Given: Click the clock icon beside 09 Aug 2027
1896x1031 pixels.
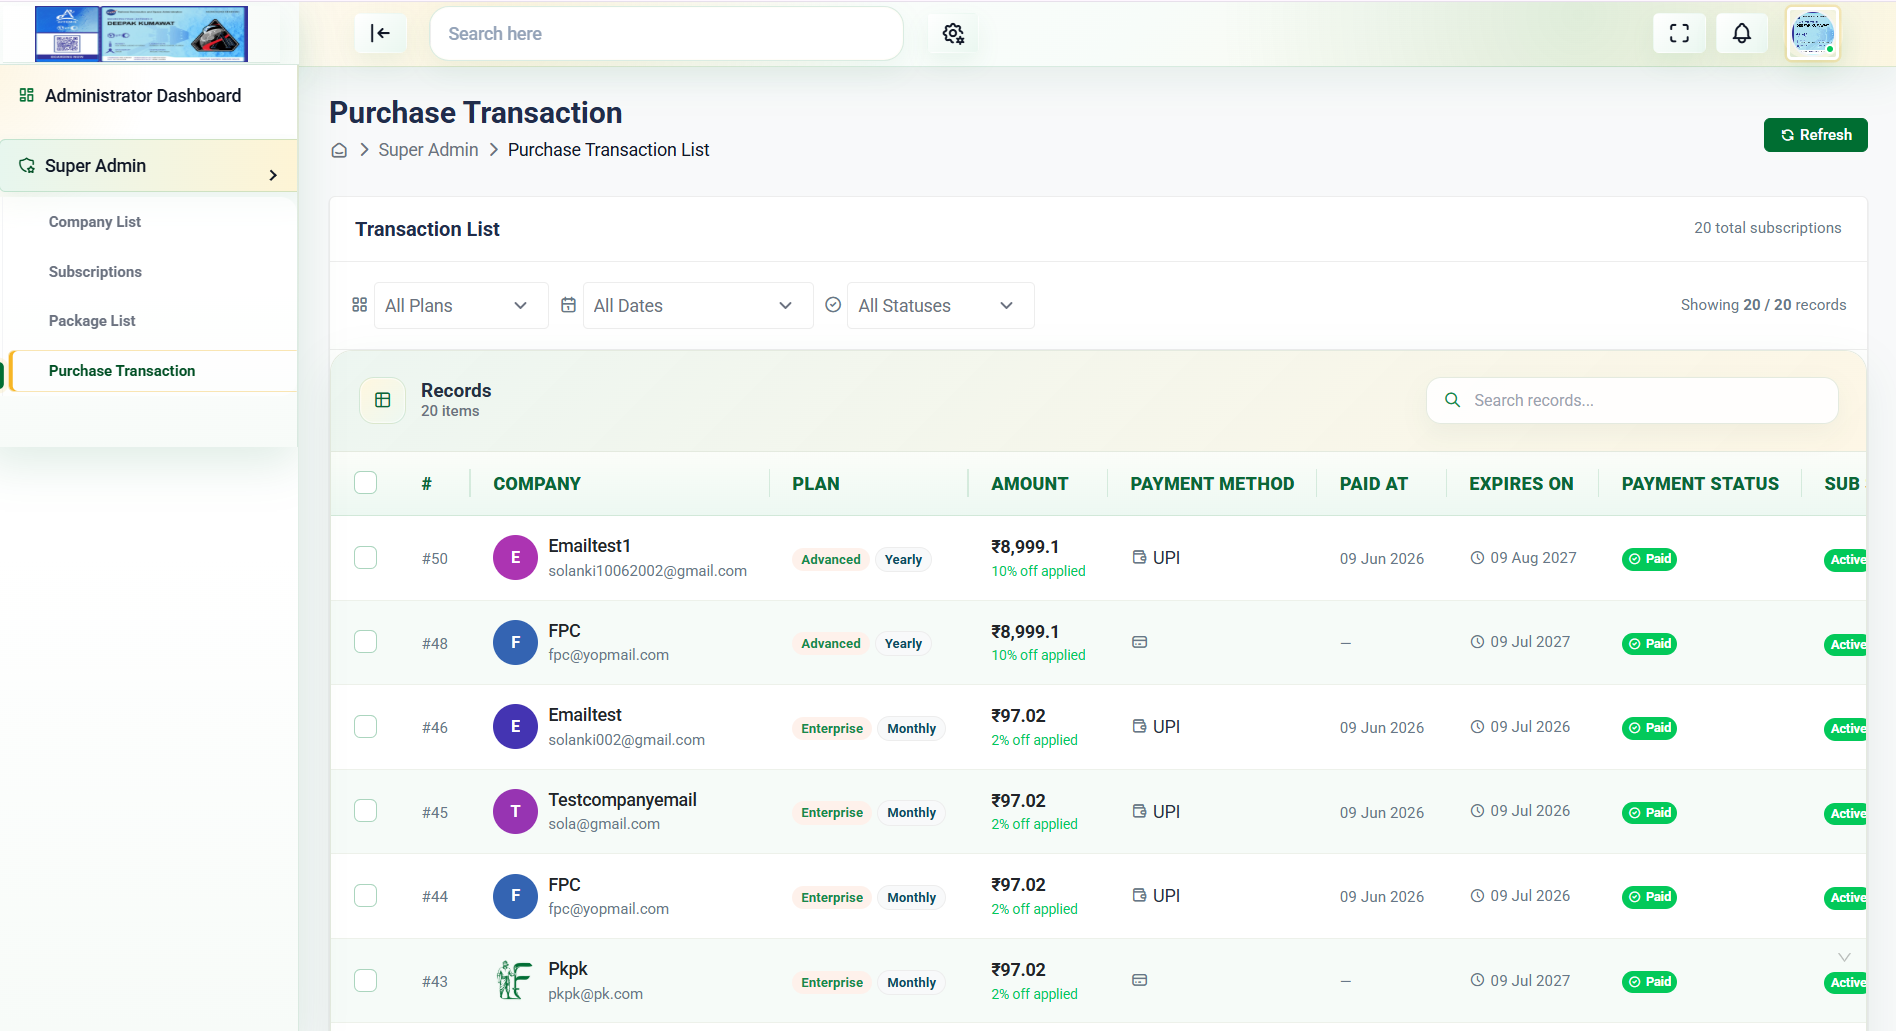Looking at the screenshot, I should point(1477,558).
